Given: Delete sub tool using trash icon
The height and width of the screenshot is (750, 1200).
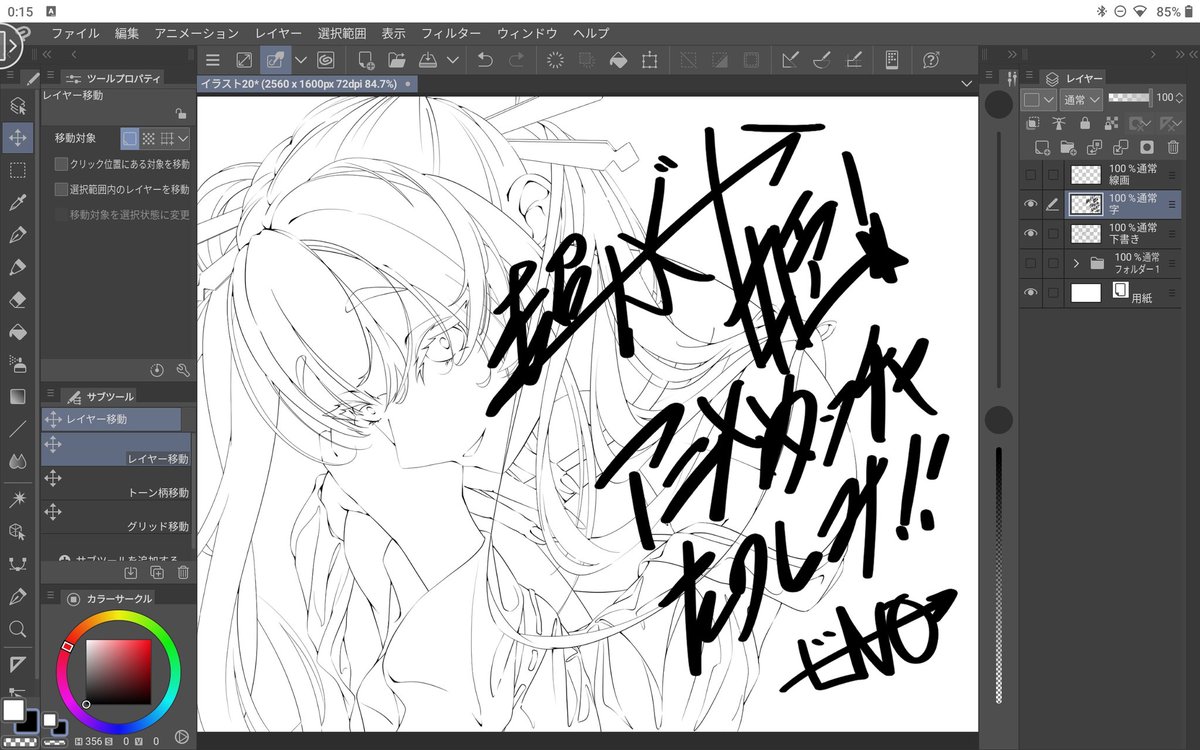Looking at the screenshot, I should point(183,572).
